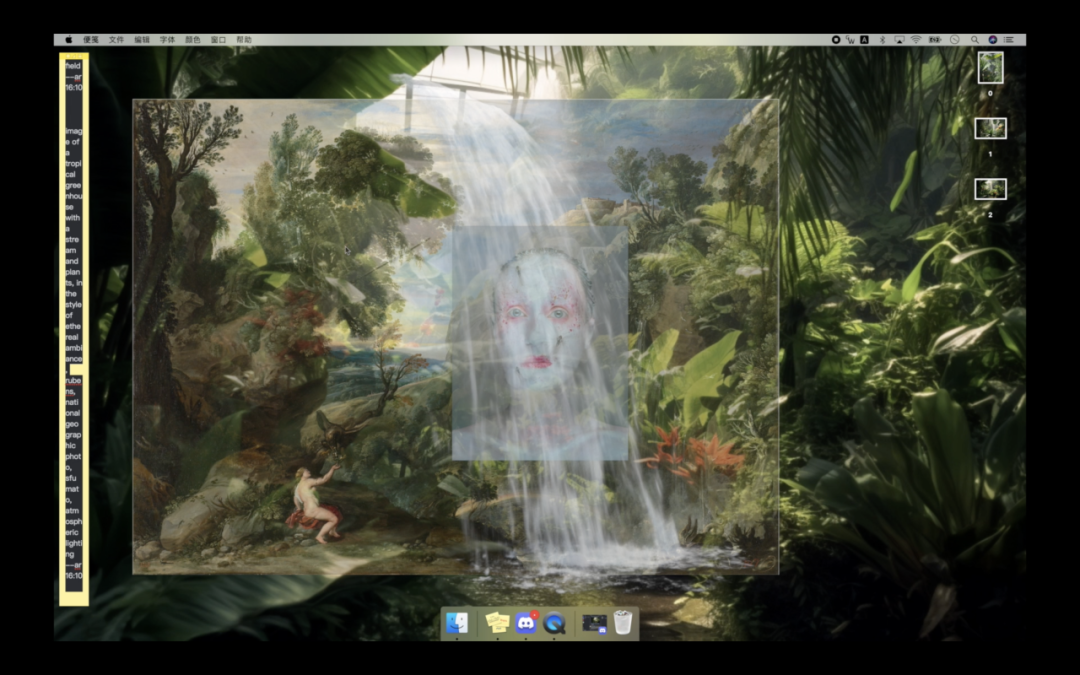Click the screen recording circle icon in menu bar

tap(836, 40)
